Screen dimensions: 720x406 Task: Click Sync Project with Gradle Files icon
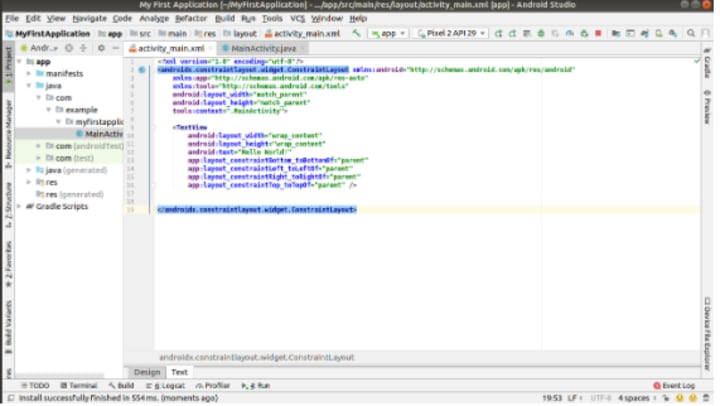coord(645,33)
